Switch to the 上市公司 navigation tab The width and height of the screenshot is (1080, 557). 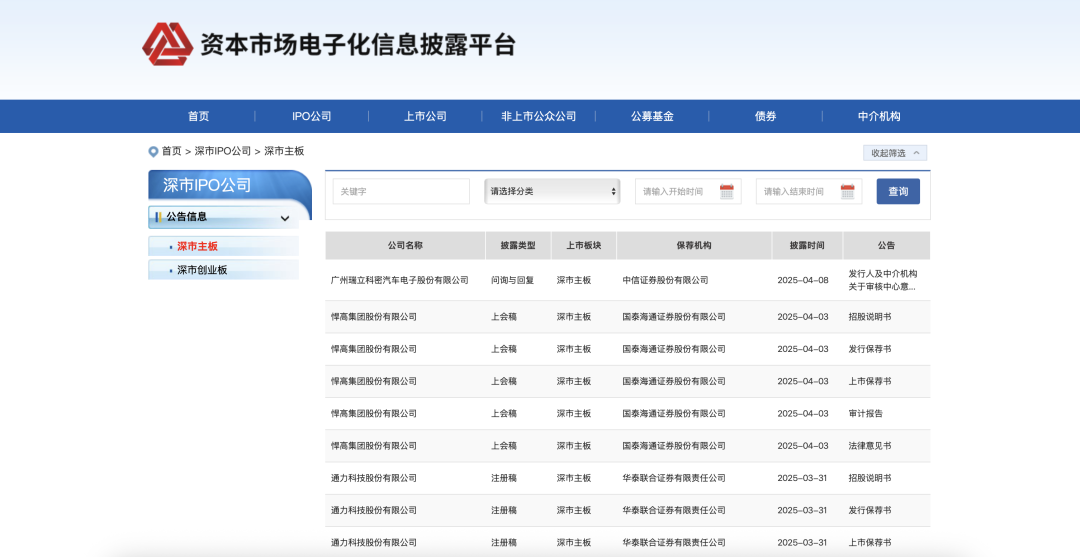[425, 116]
